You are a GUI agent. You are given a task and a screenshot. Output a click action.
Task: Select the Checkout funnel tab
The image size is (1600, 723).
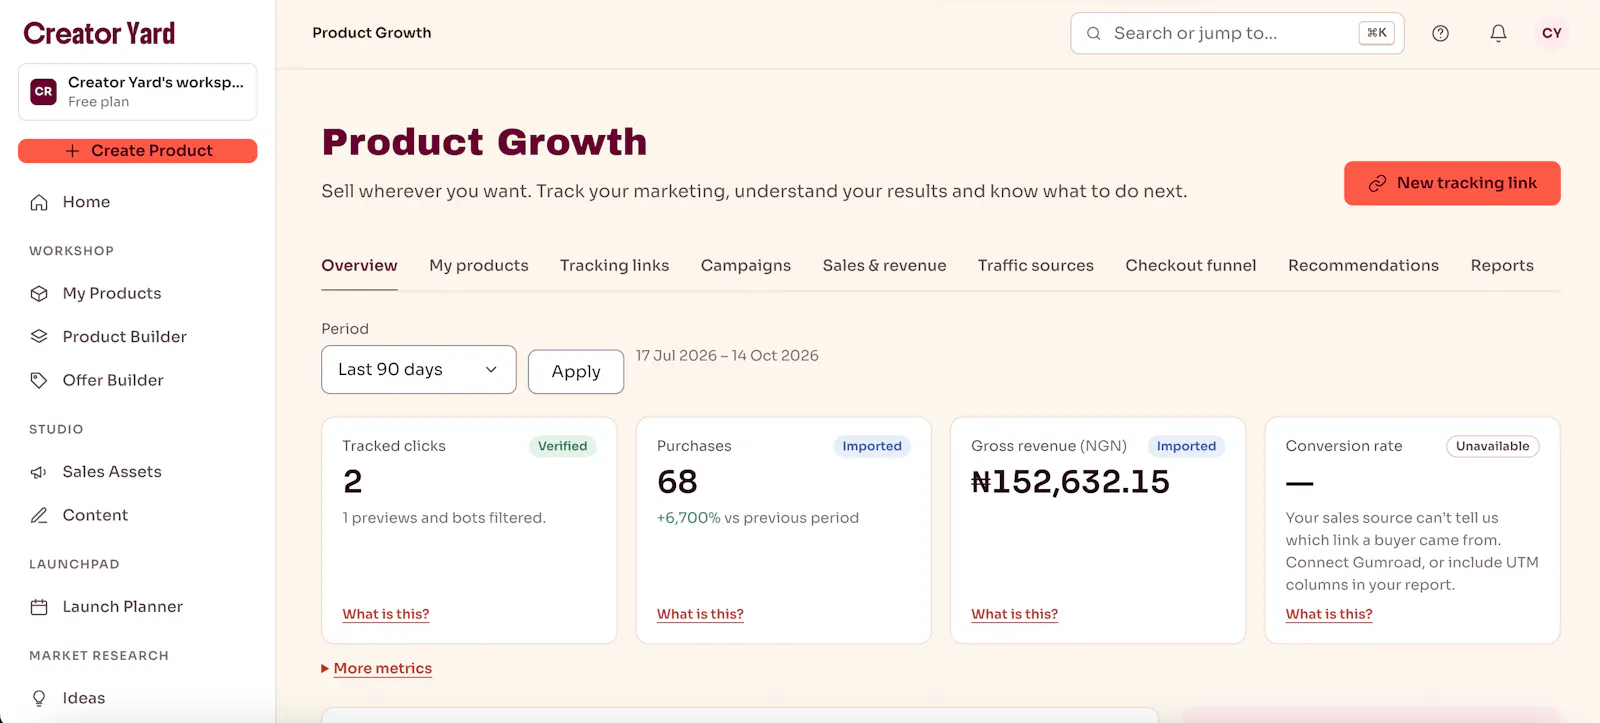tap(1191, 265)
